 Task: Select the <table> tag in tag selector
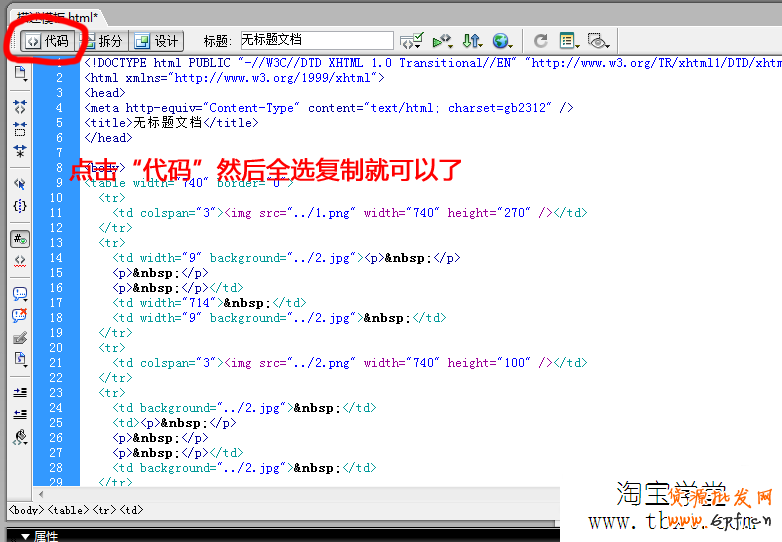click(x=70, y=510)
